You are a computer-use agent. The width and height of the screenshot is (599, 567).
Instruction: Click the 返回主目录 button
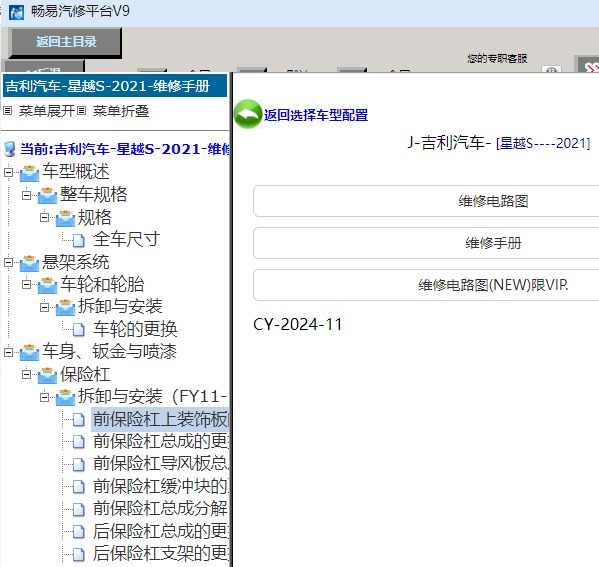[x=66, y=42]
